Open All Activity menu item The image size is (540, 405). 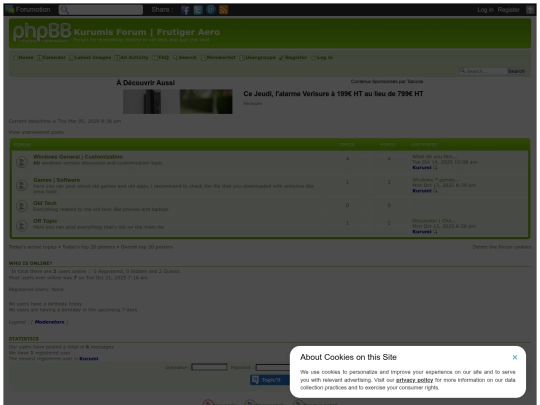click(x=132, y=58)
